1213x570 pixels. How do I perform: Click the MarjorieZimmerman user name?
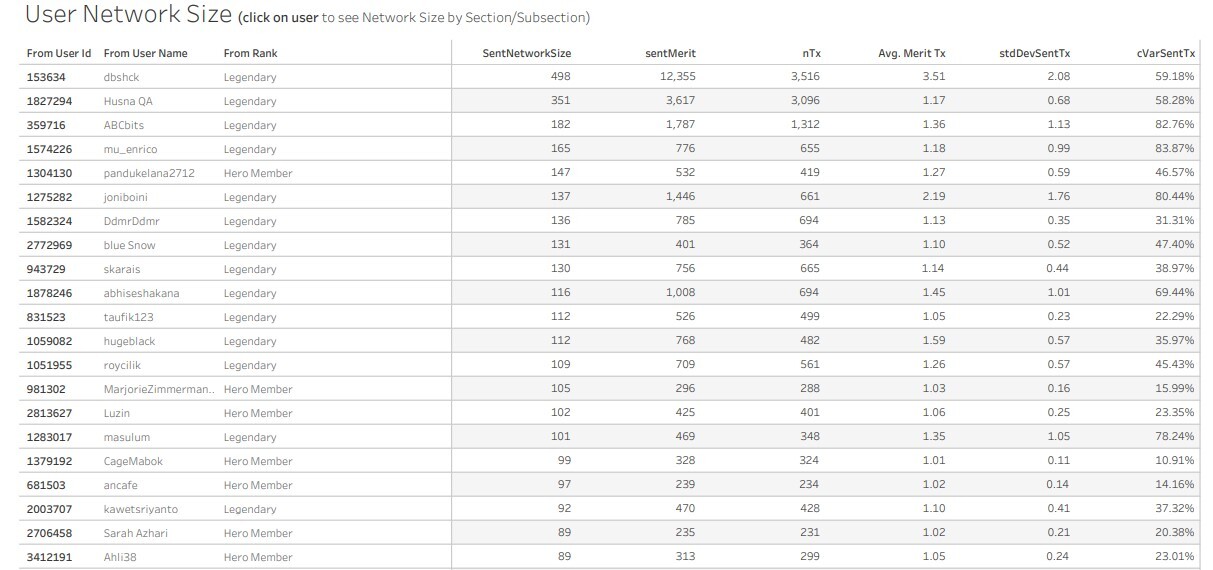coord(158,389)
